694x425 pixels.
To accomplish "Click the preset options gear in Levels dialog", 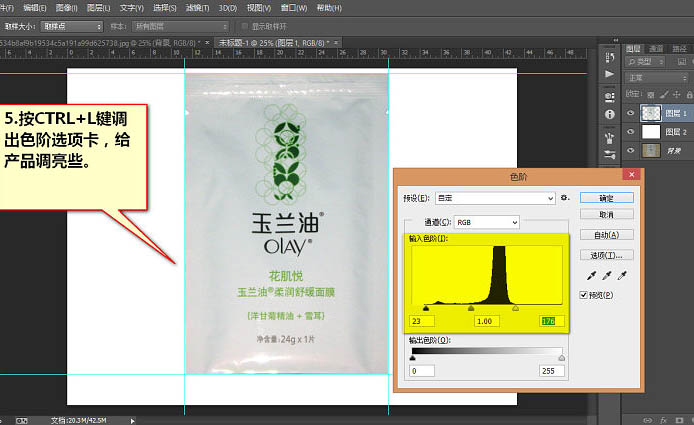I will (565, 198).
